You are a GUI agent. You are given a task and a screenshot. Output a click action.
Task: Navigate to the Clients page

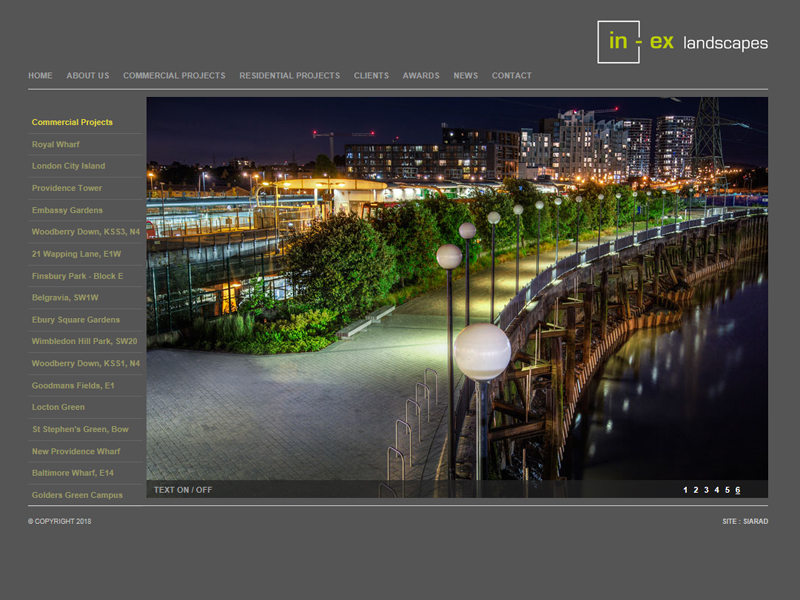click(371, 76)
